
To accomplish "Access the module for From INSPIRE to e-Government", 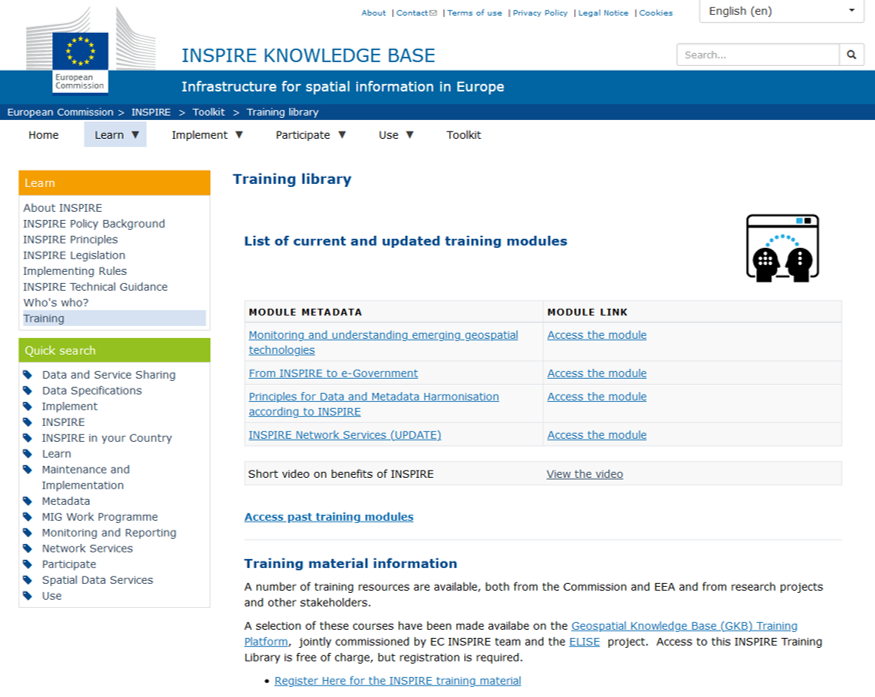I will click(x=597, y=373).
